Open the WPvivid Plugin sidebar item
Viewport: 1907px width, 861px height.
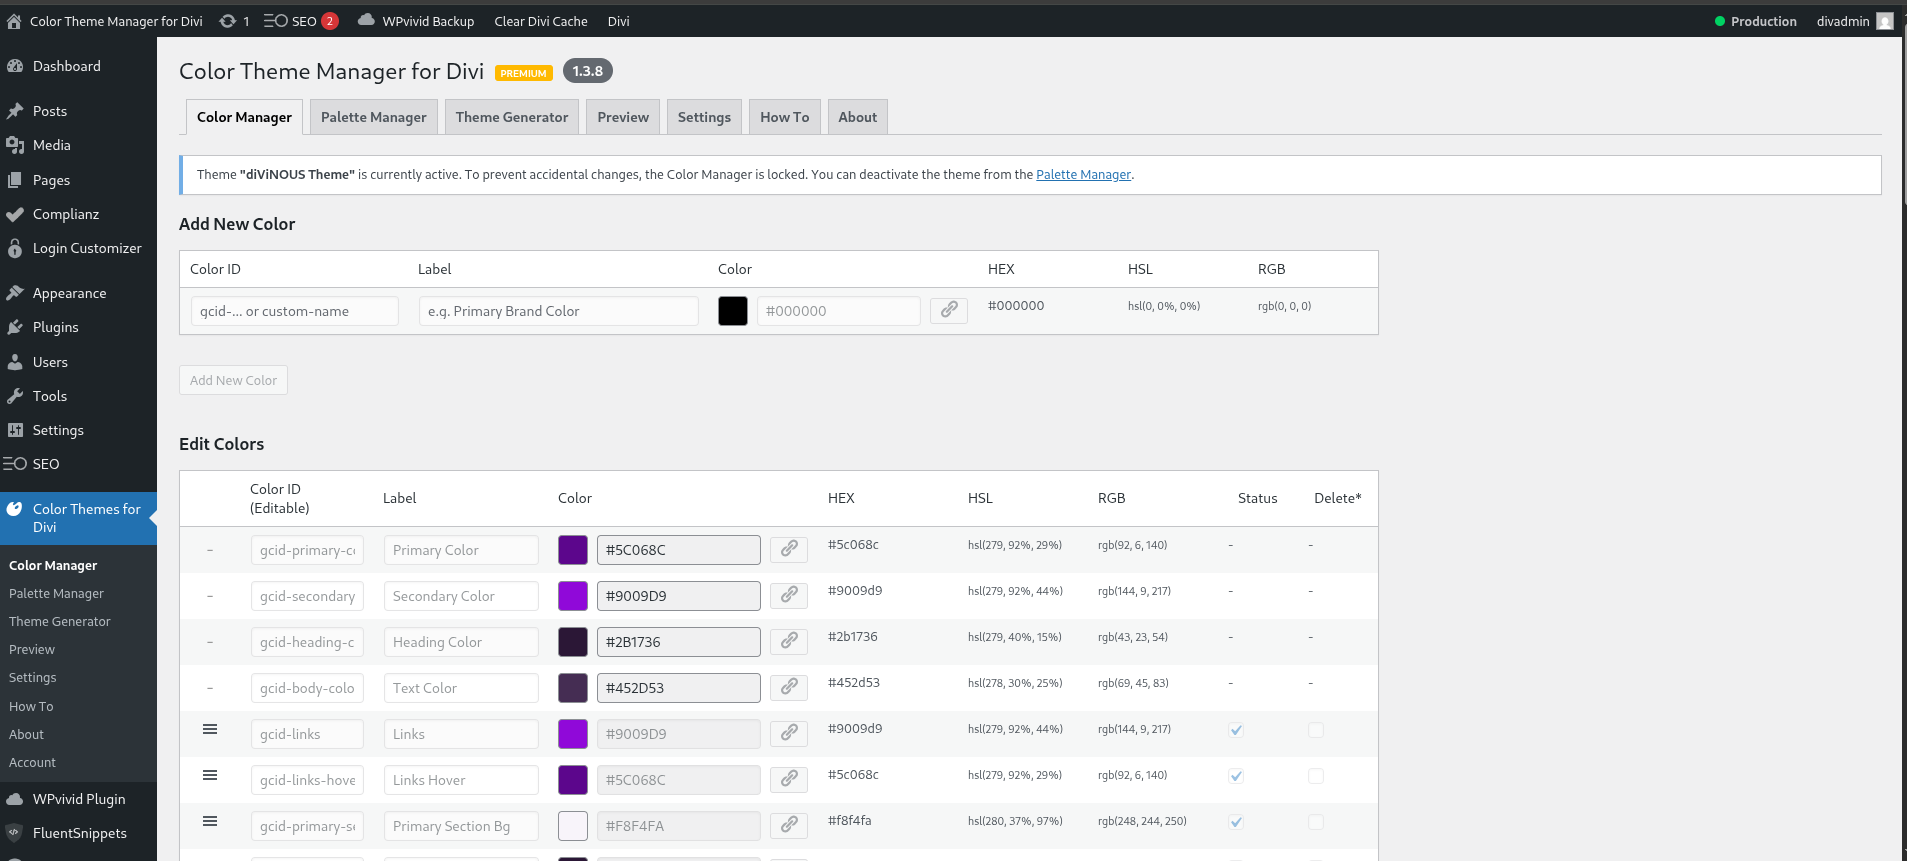point(78,799)
